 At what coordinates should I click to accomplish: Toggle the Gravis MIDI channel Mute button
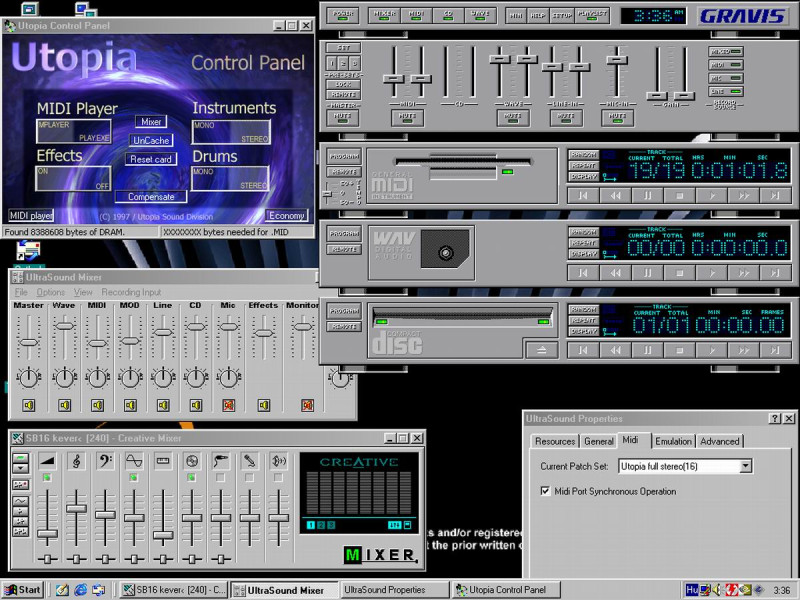point(407,117)
